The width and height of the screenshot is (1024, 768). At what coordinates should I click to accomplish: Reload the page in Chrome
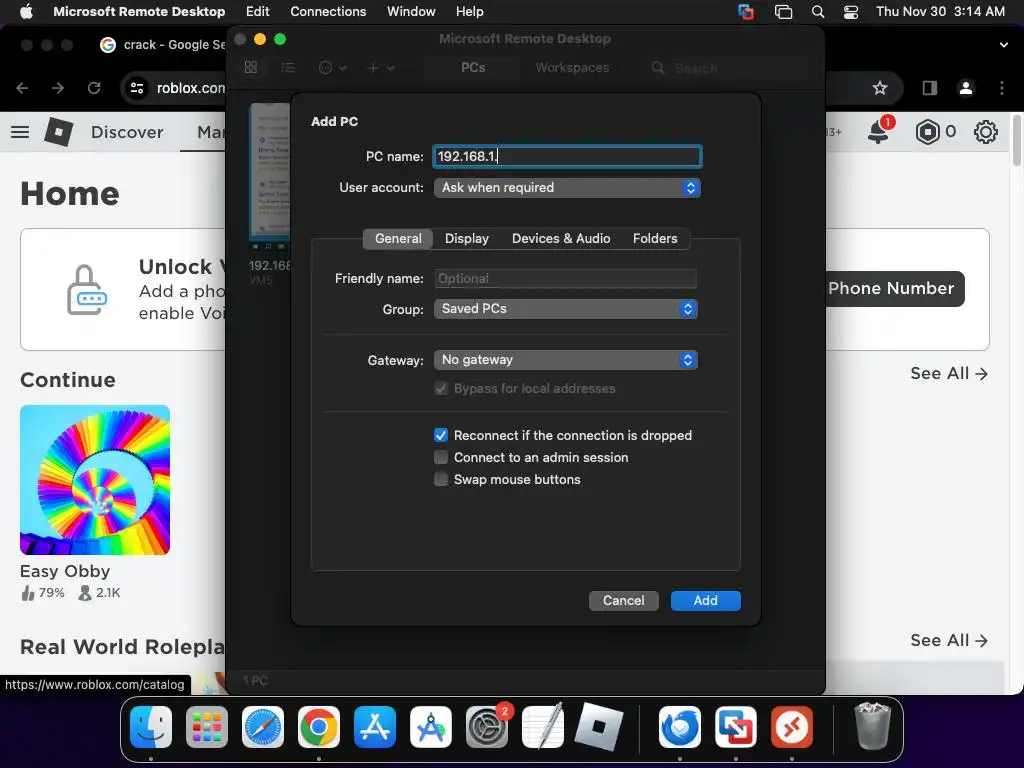coord(94,88)
